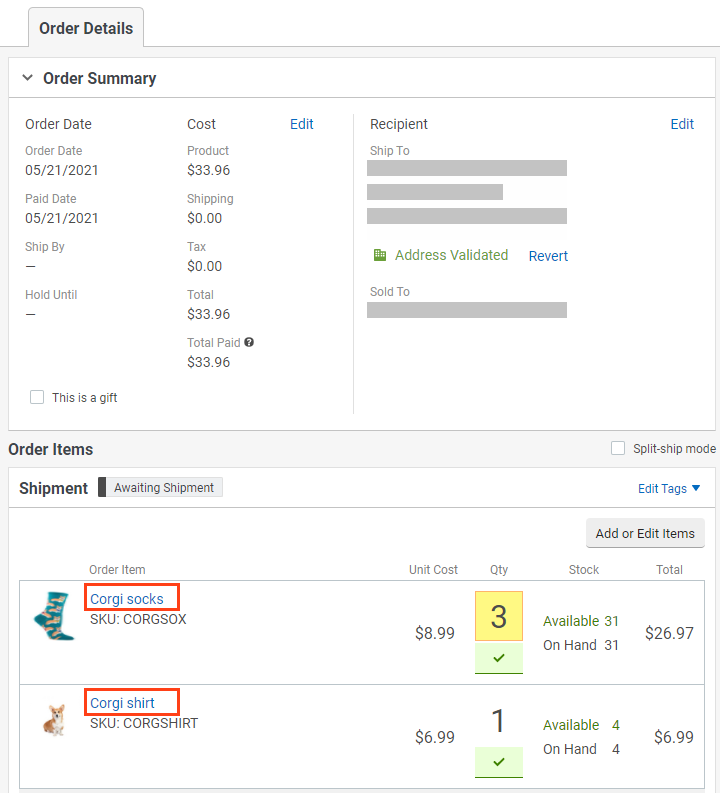720x793 pixels.
Task: Click the Awaiting Shipment status badge
Action: pyautogui.click(x=164, y=488)
